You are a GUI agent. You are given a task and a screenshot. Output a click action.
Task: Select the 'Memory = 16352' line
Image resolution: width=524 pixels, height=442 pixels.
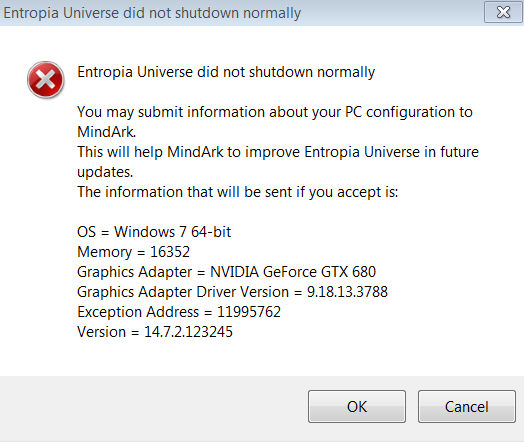(133, 252)
